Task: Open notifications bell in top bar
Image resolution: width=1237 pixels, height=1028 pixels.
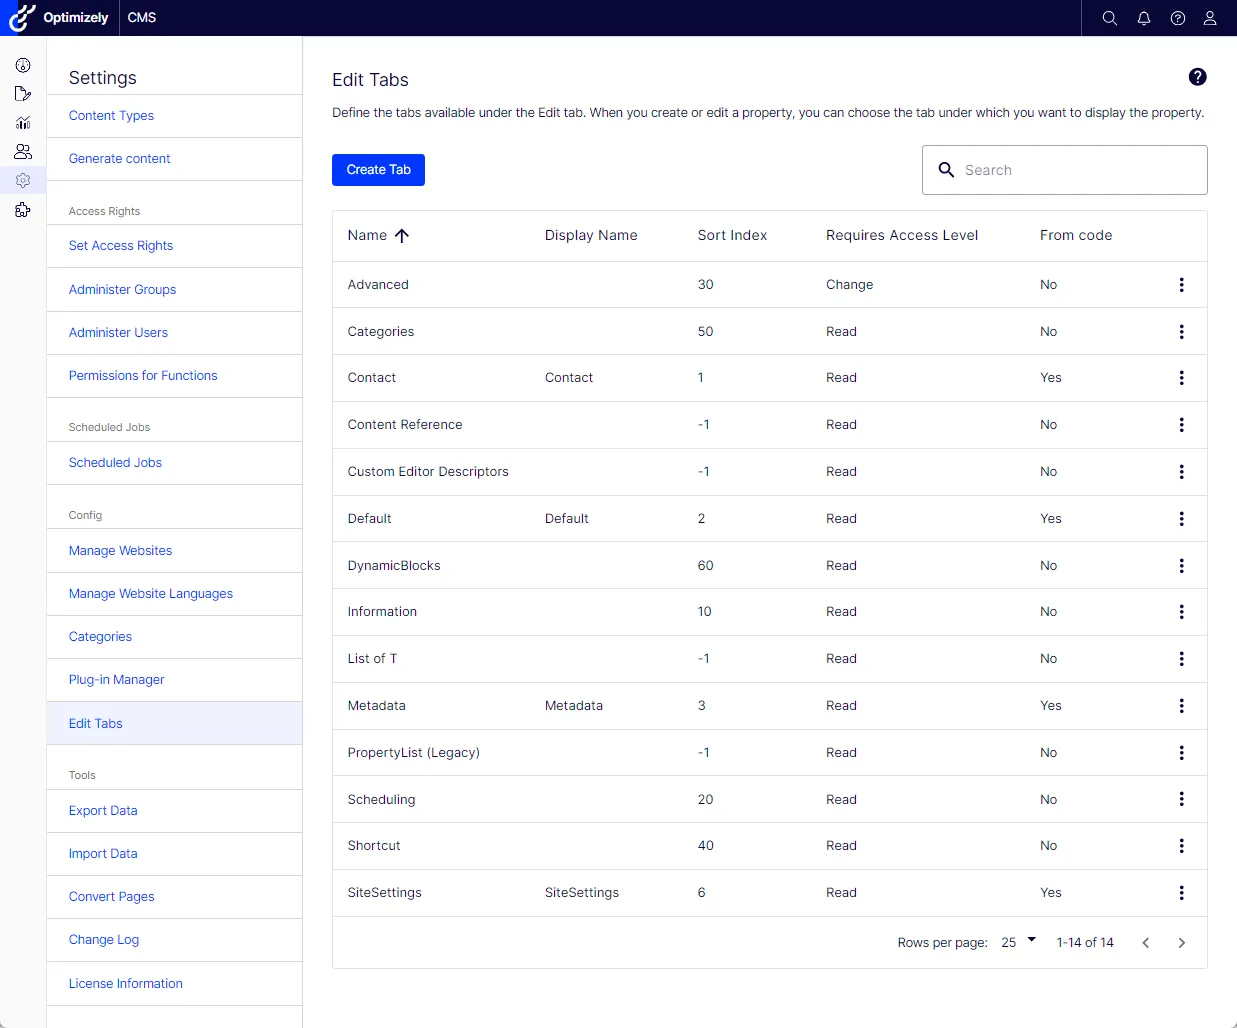Action: pyautogui.click(x=1144, y=18)
